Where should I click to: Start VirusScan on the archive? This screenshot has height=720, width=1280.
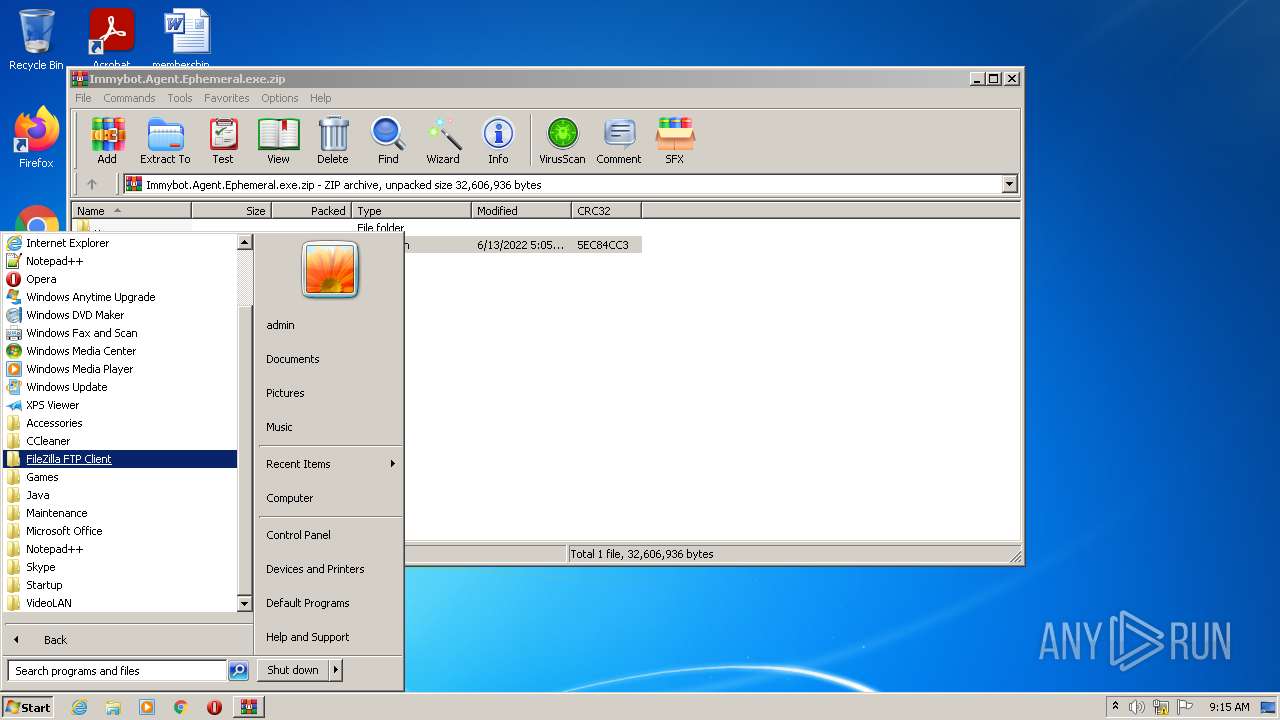pos(562,140)
